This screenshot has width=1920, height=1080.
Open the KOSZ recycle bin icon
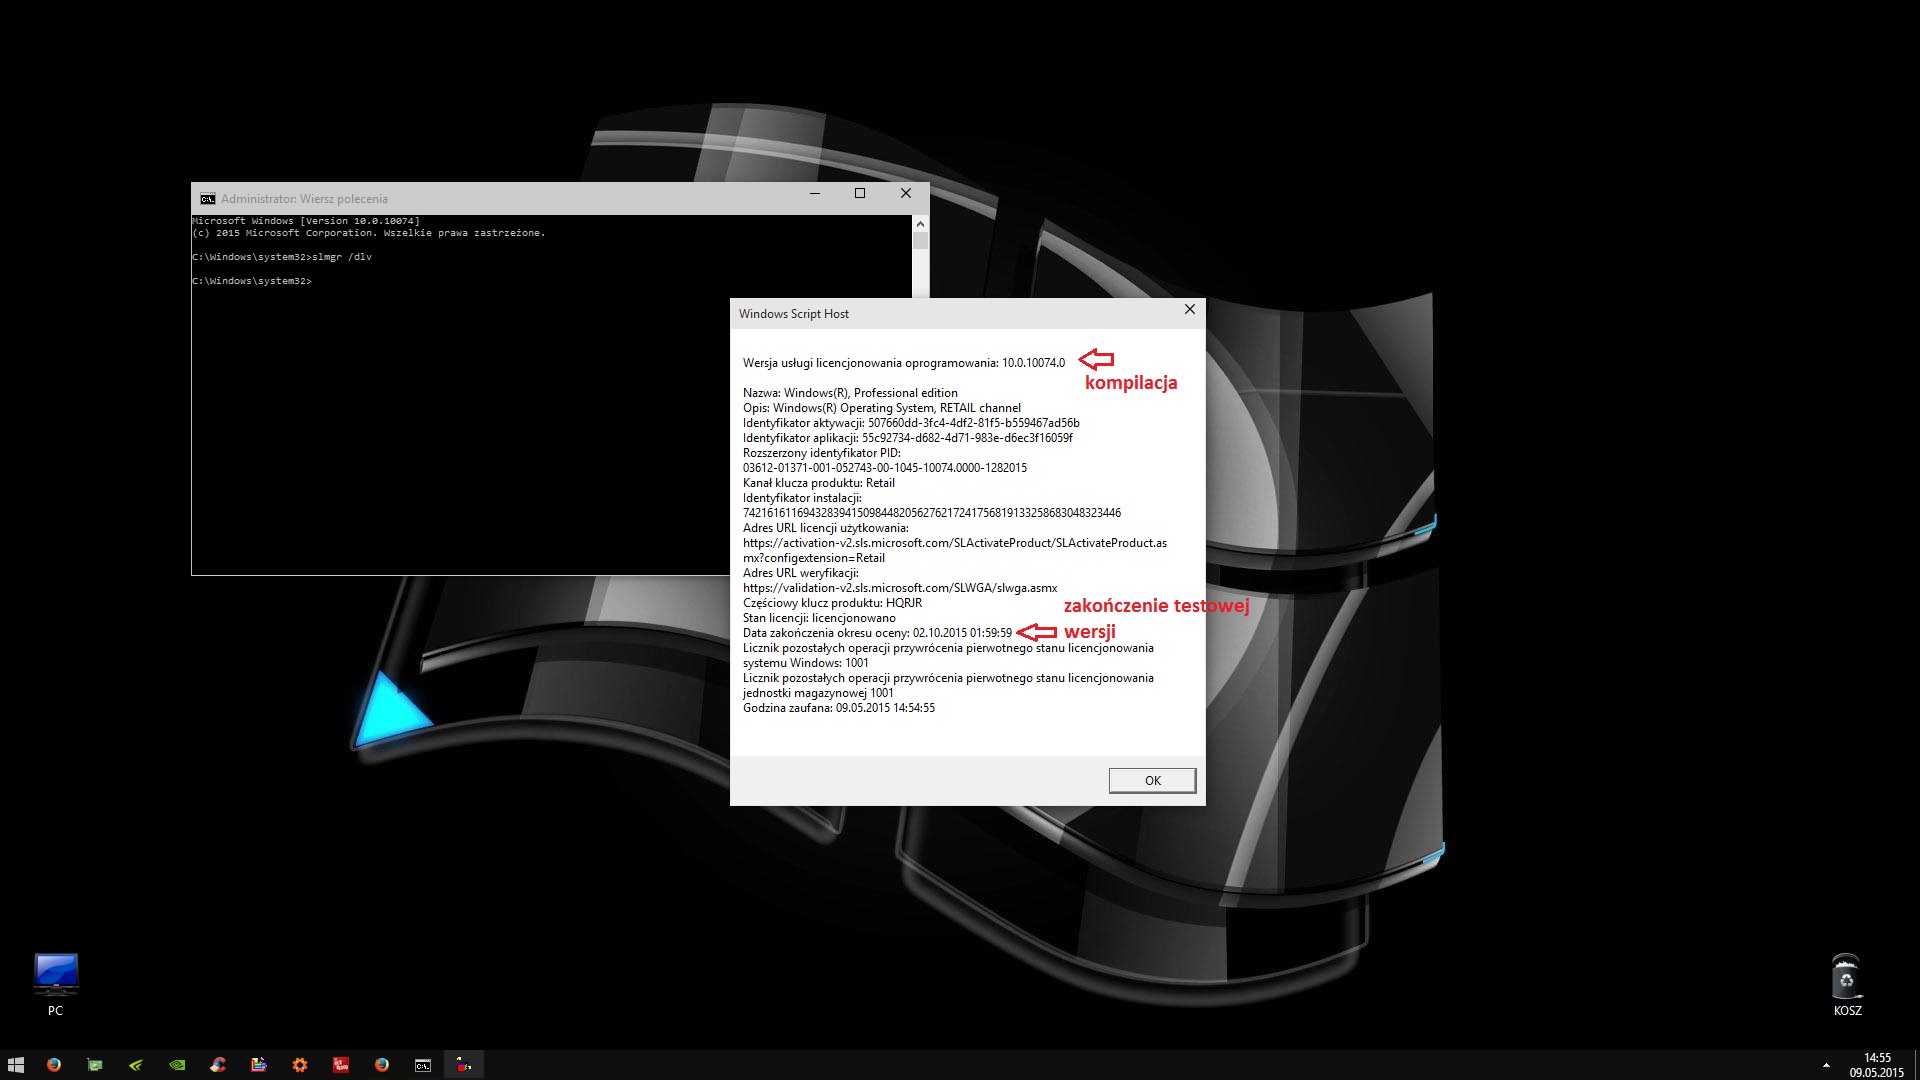1846,978
